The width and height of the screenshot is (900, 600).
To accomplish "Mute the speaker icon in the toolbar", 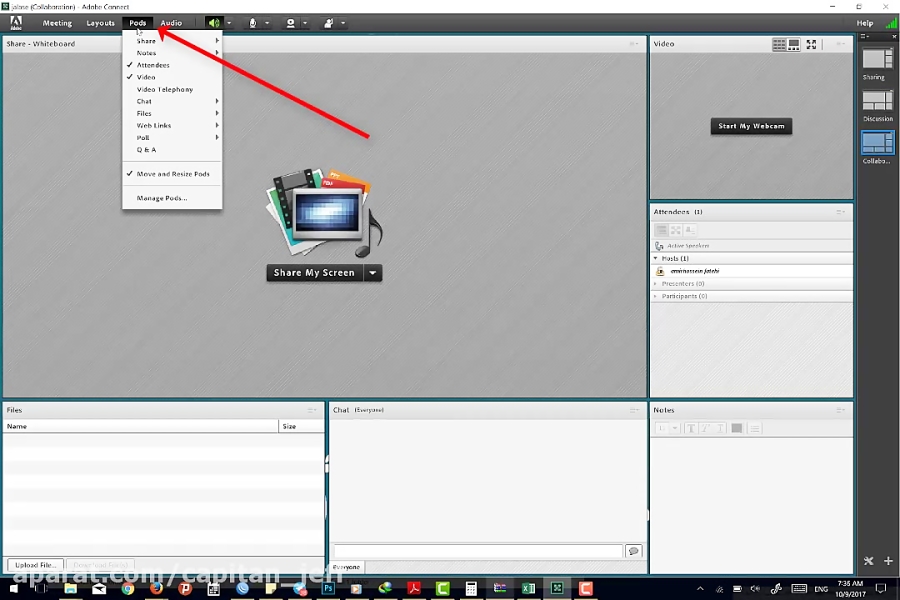I will click(x=212, y=22).
